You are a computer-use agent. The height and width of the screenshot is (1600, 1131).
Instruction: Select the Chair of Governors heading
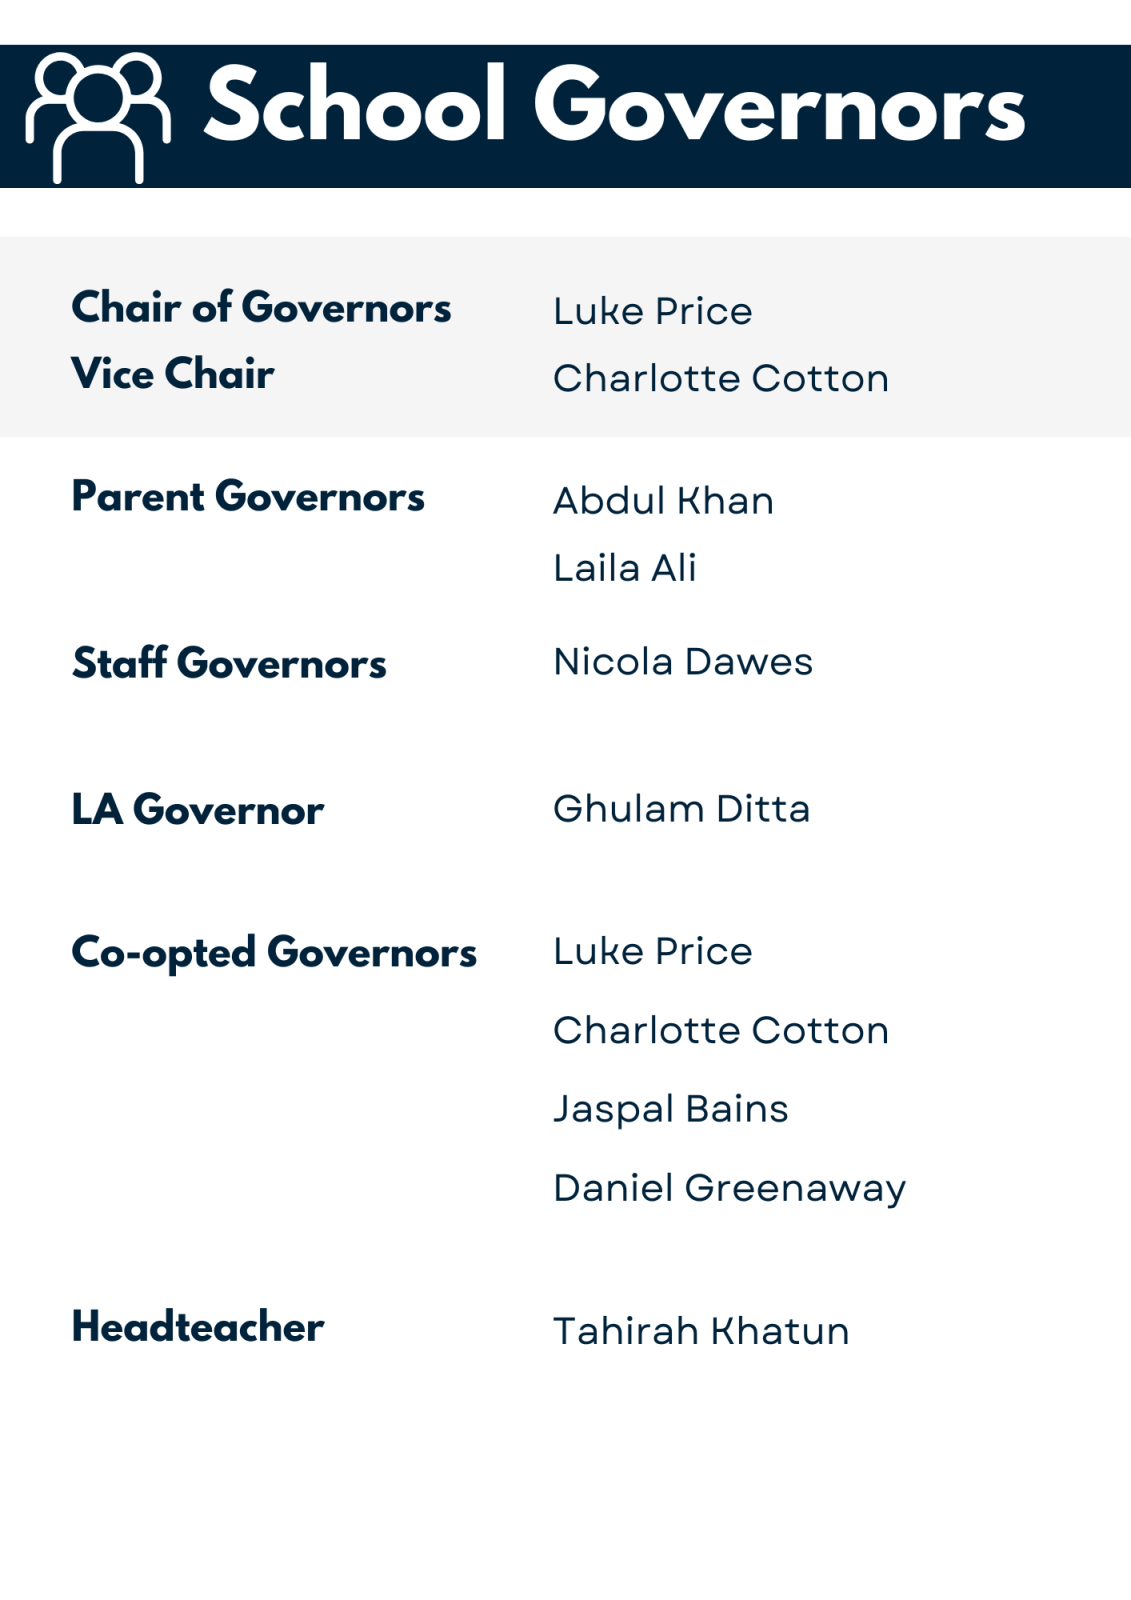click(x=261, y=308)
